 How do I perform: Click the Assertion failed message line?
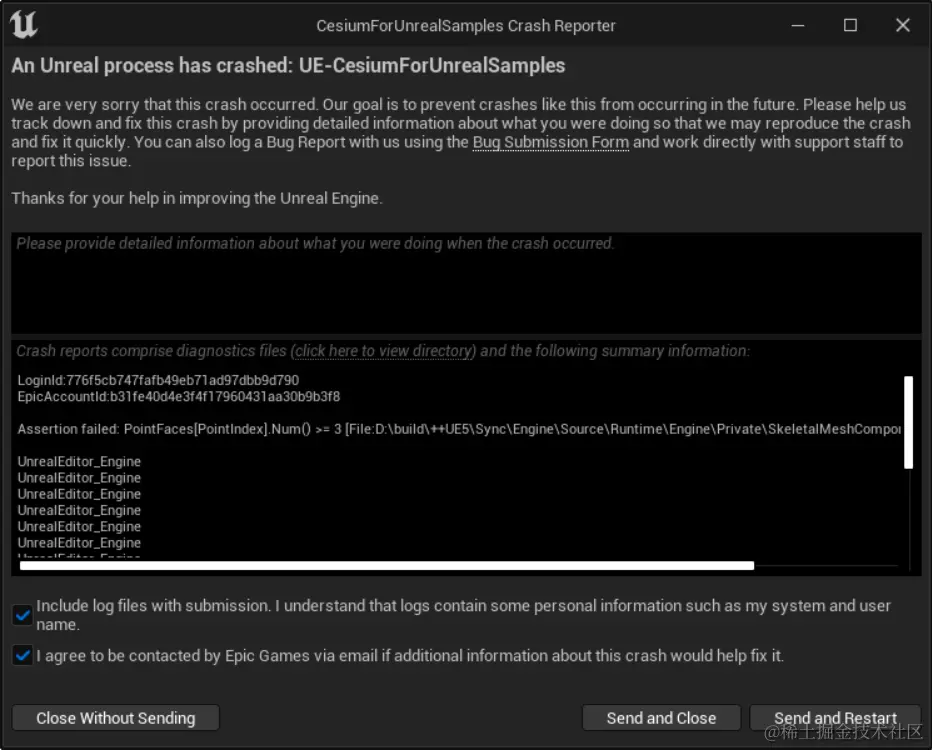[459, 429]
